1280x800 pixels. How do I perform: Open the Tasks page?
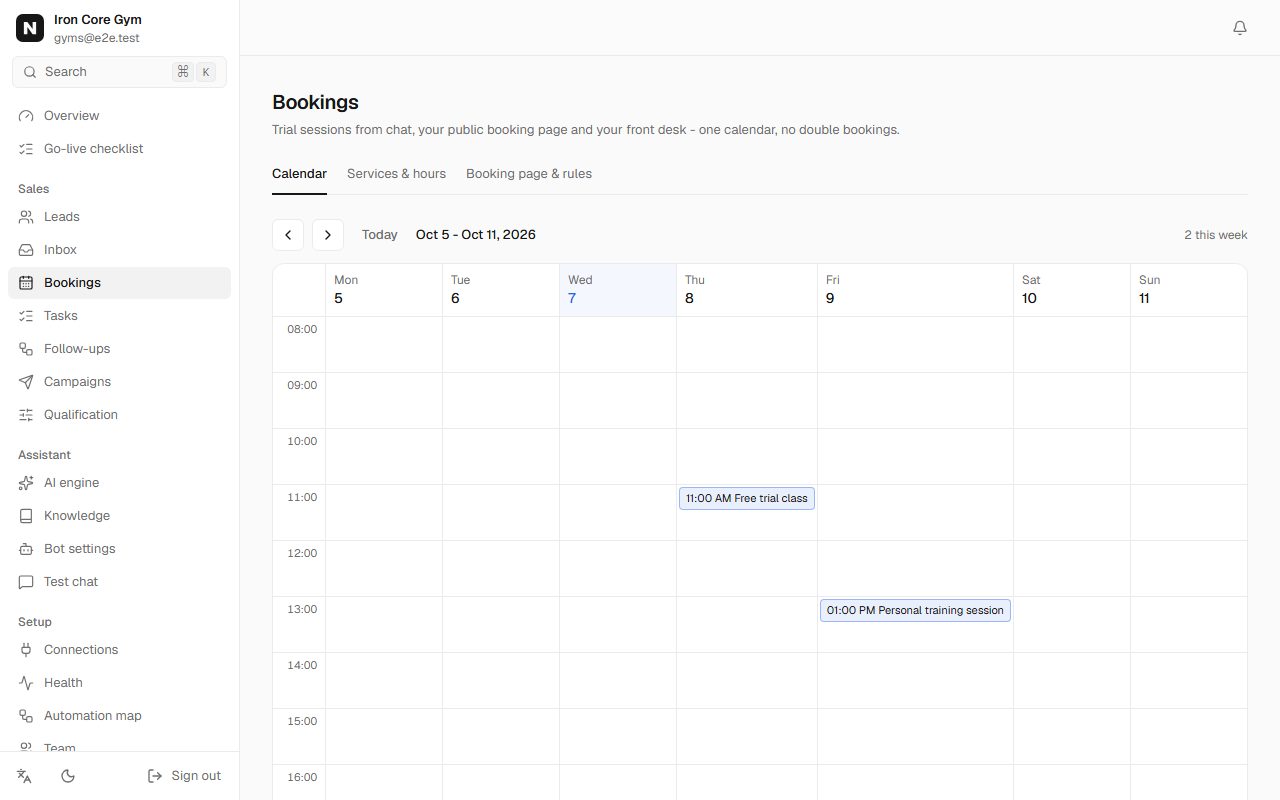[x=119, y=316]
